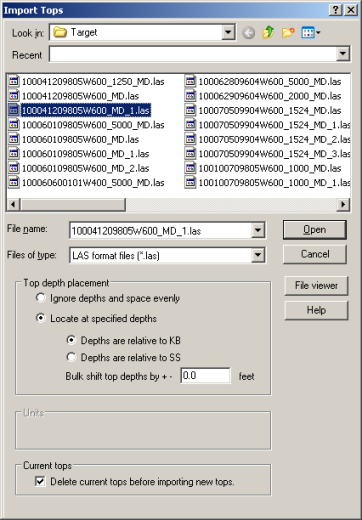
Task: Click icon of 100070509904W600_1524_MD.las
Action: (190, 110)
